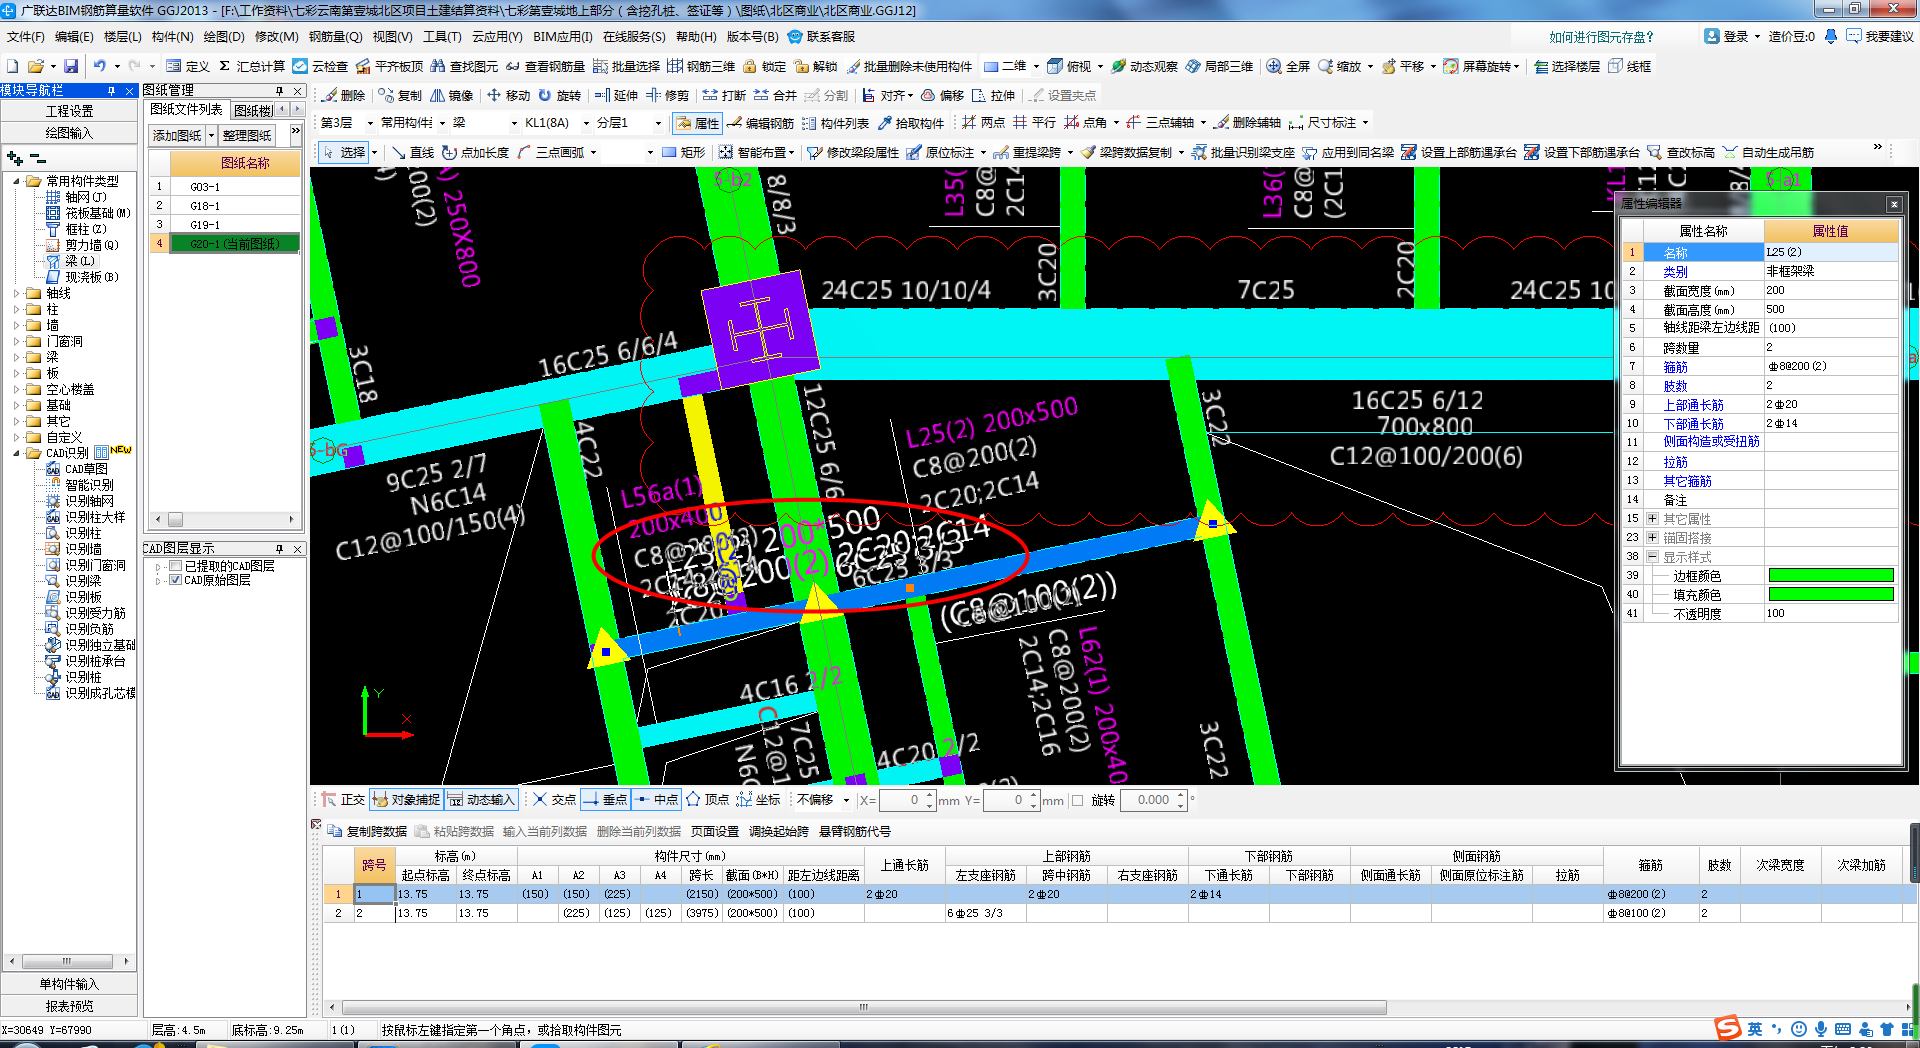Activate 拾取构件 pick component tool
Screen dimensions: 1920x1048
[x=911, y=123]
